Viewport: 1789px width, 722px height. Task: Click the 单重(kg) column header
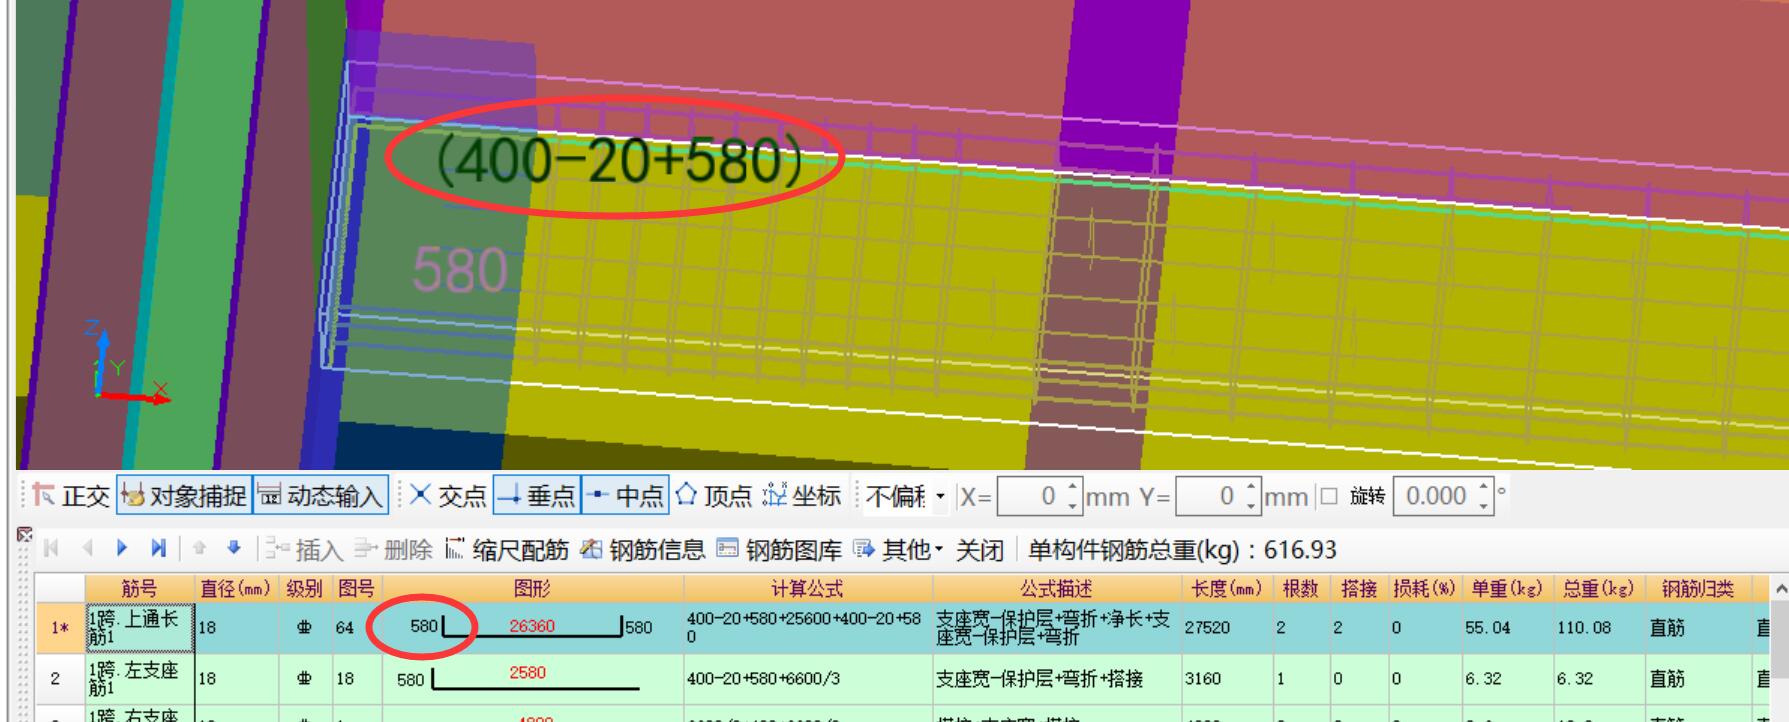click(1506, 588)
